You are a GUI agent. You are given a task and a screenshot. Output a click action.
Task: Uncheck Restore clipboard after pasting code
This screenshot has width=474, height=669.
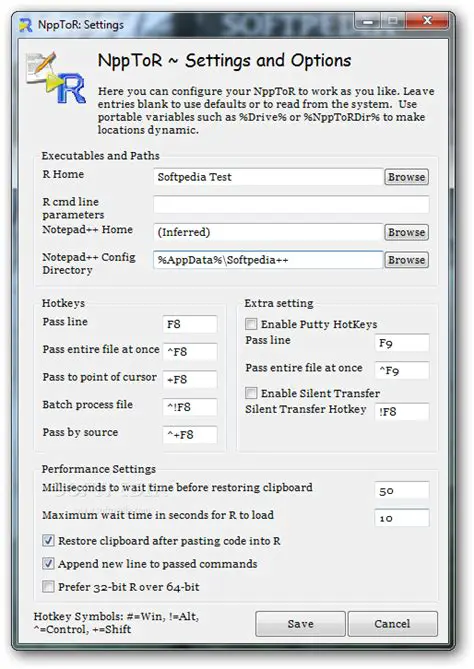(x=48, y=541)
